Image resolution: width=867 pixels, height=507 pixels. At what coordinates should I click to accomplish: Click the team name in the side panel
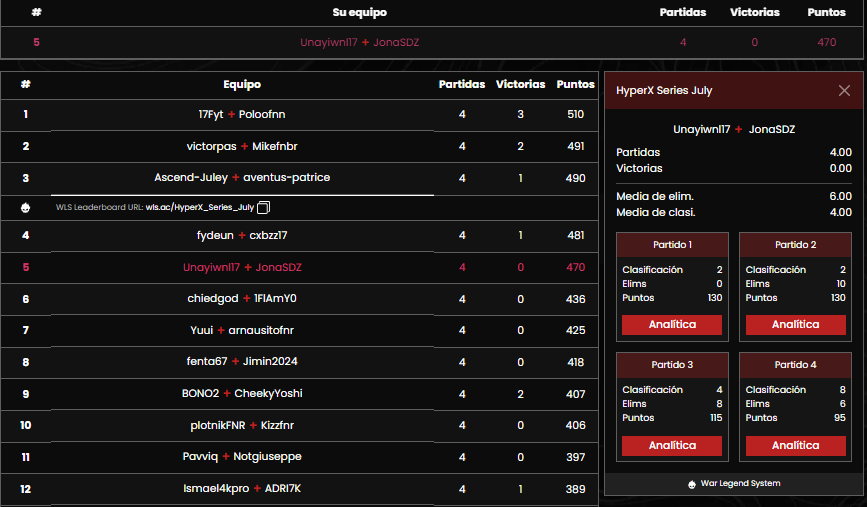[x=734, y=129]
